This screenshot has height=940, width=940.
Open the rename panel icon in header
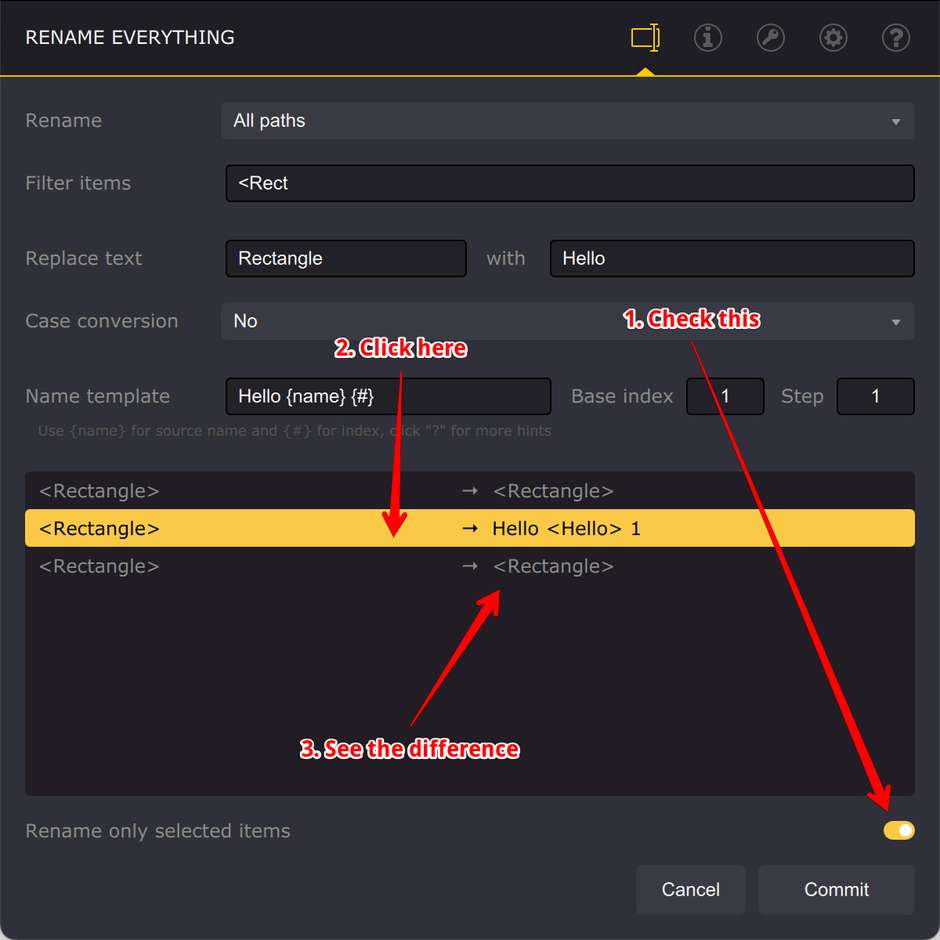tap(645, 38)
